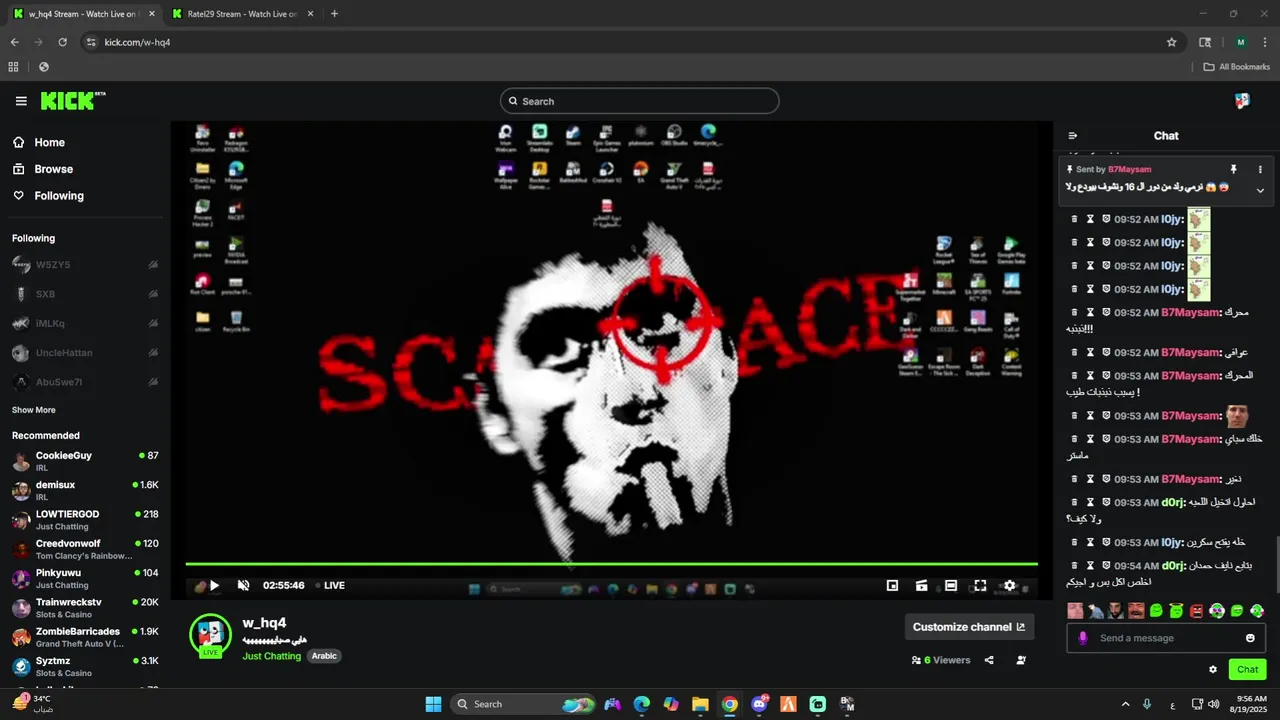Select the w_hq4 Stream browser tab

coord(84,14)
